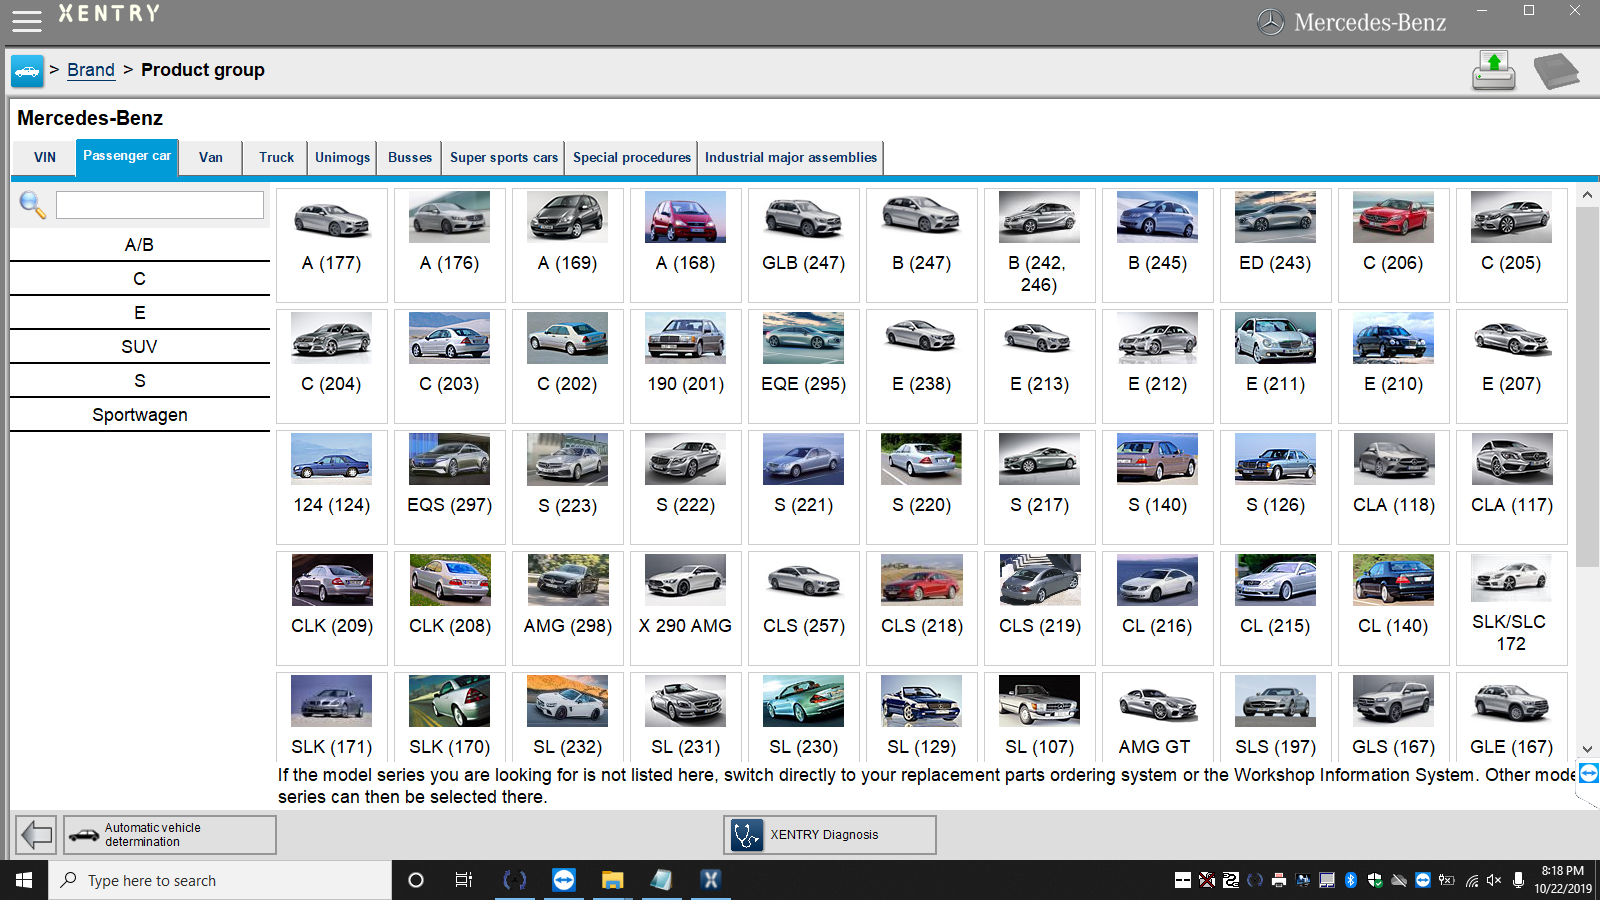The width and height of the screenshot is (1600, 900).
Task: Click the Brand breadcrumb link
Action: coord(91,70)
